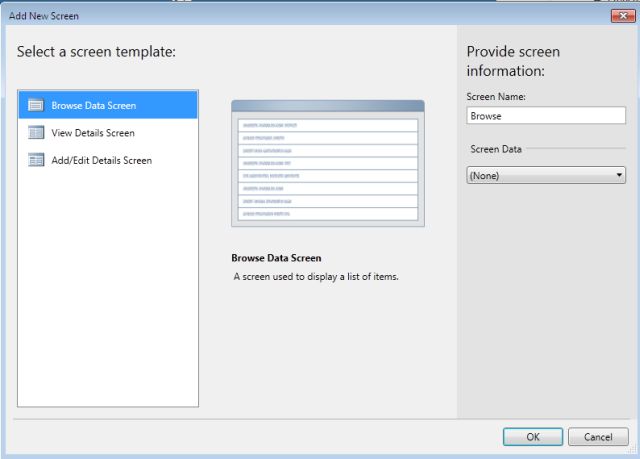This screenshot has width=640, height=459.
Task: Close the Add New Screen dialog
Action: pyautogui.click(x=623, y=16)
